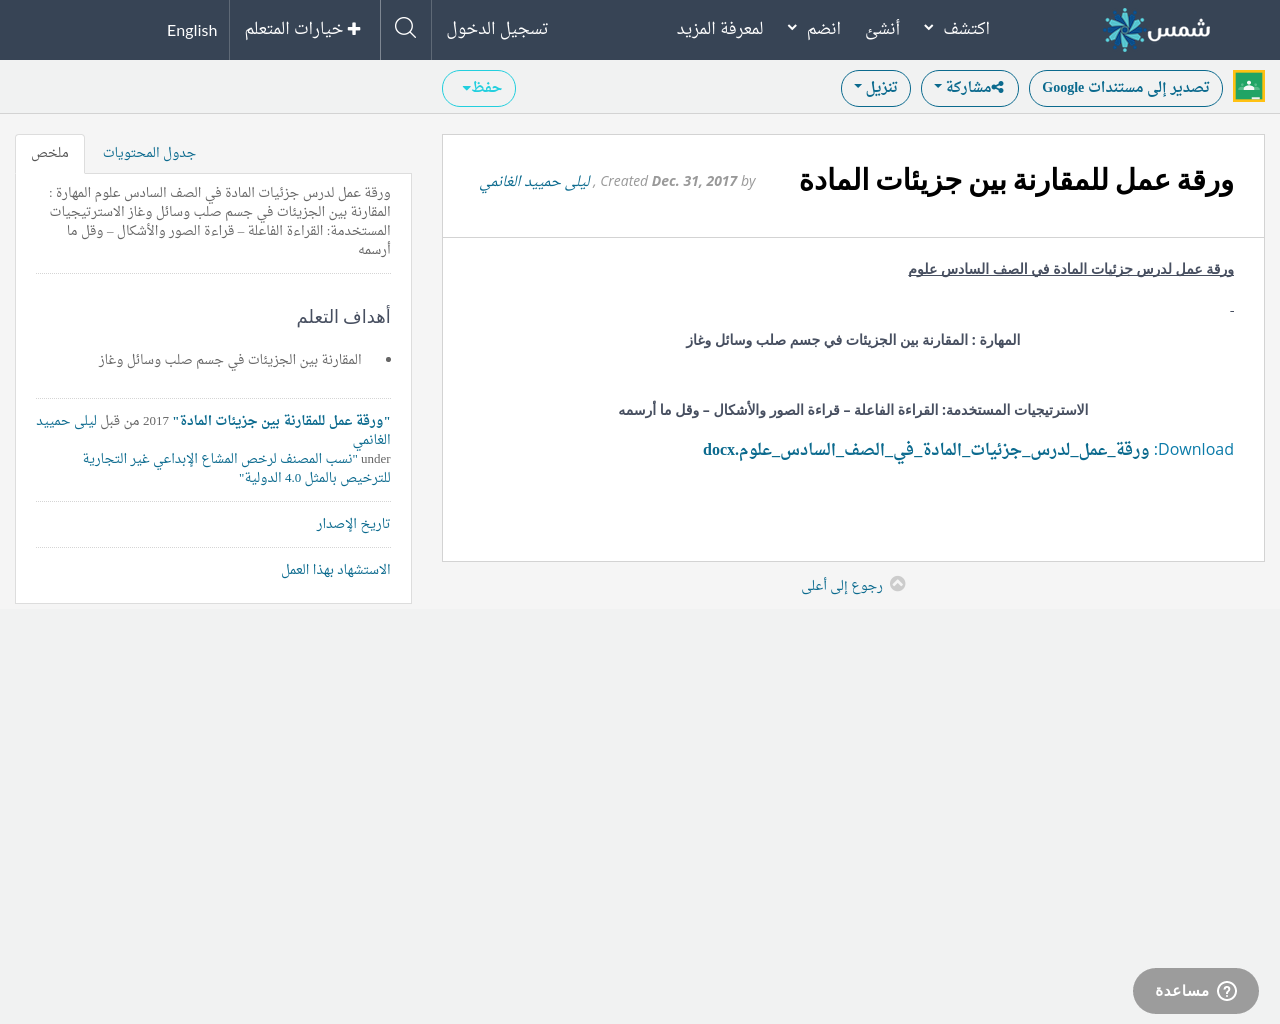The image size is (1280, 1024).
Task: Expand تاريخ الإصدار version history
Action: pyautogui.click(x=353, y=524)
